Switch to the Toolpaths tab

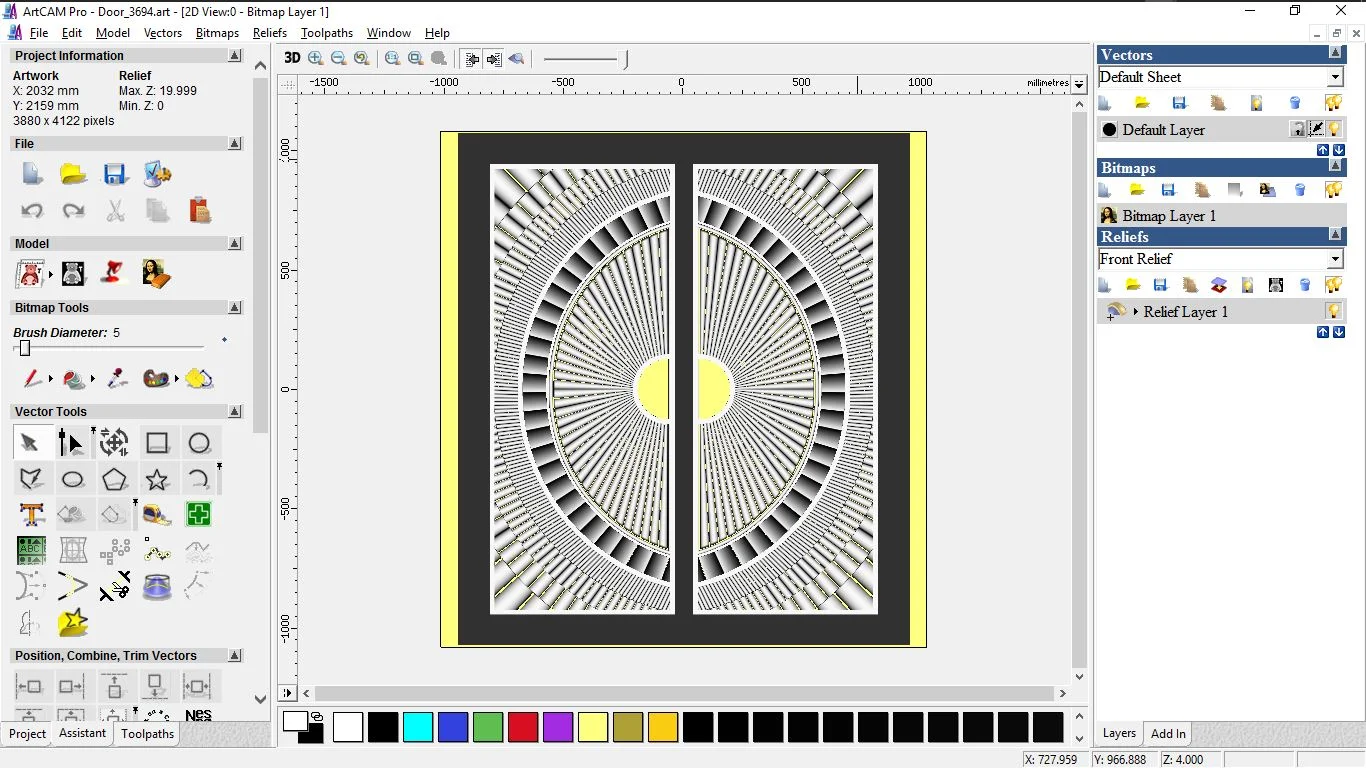coord(147,734)
